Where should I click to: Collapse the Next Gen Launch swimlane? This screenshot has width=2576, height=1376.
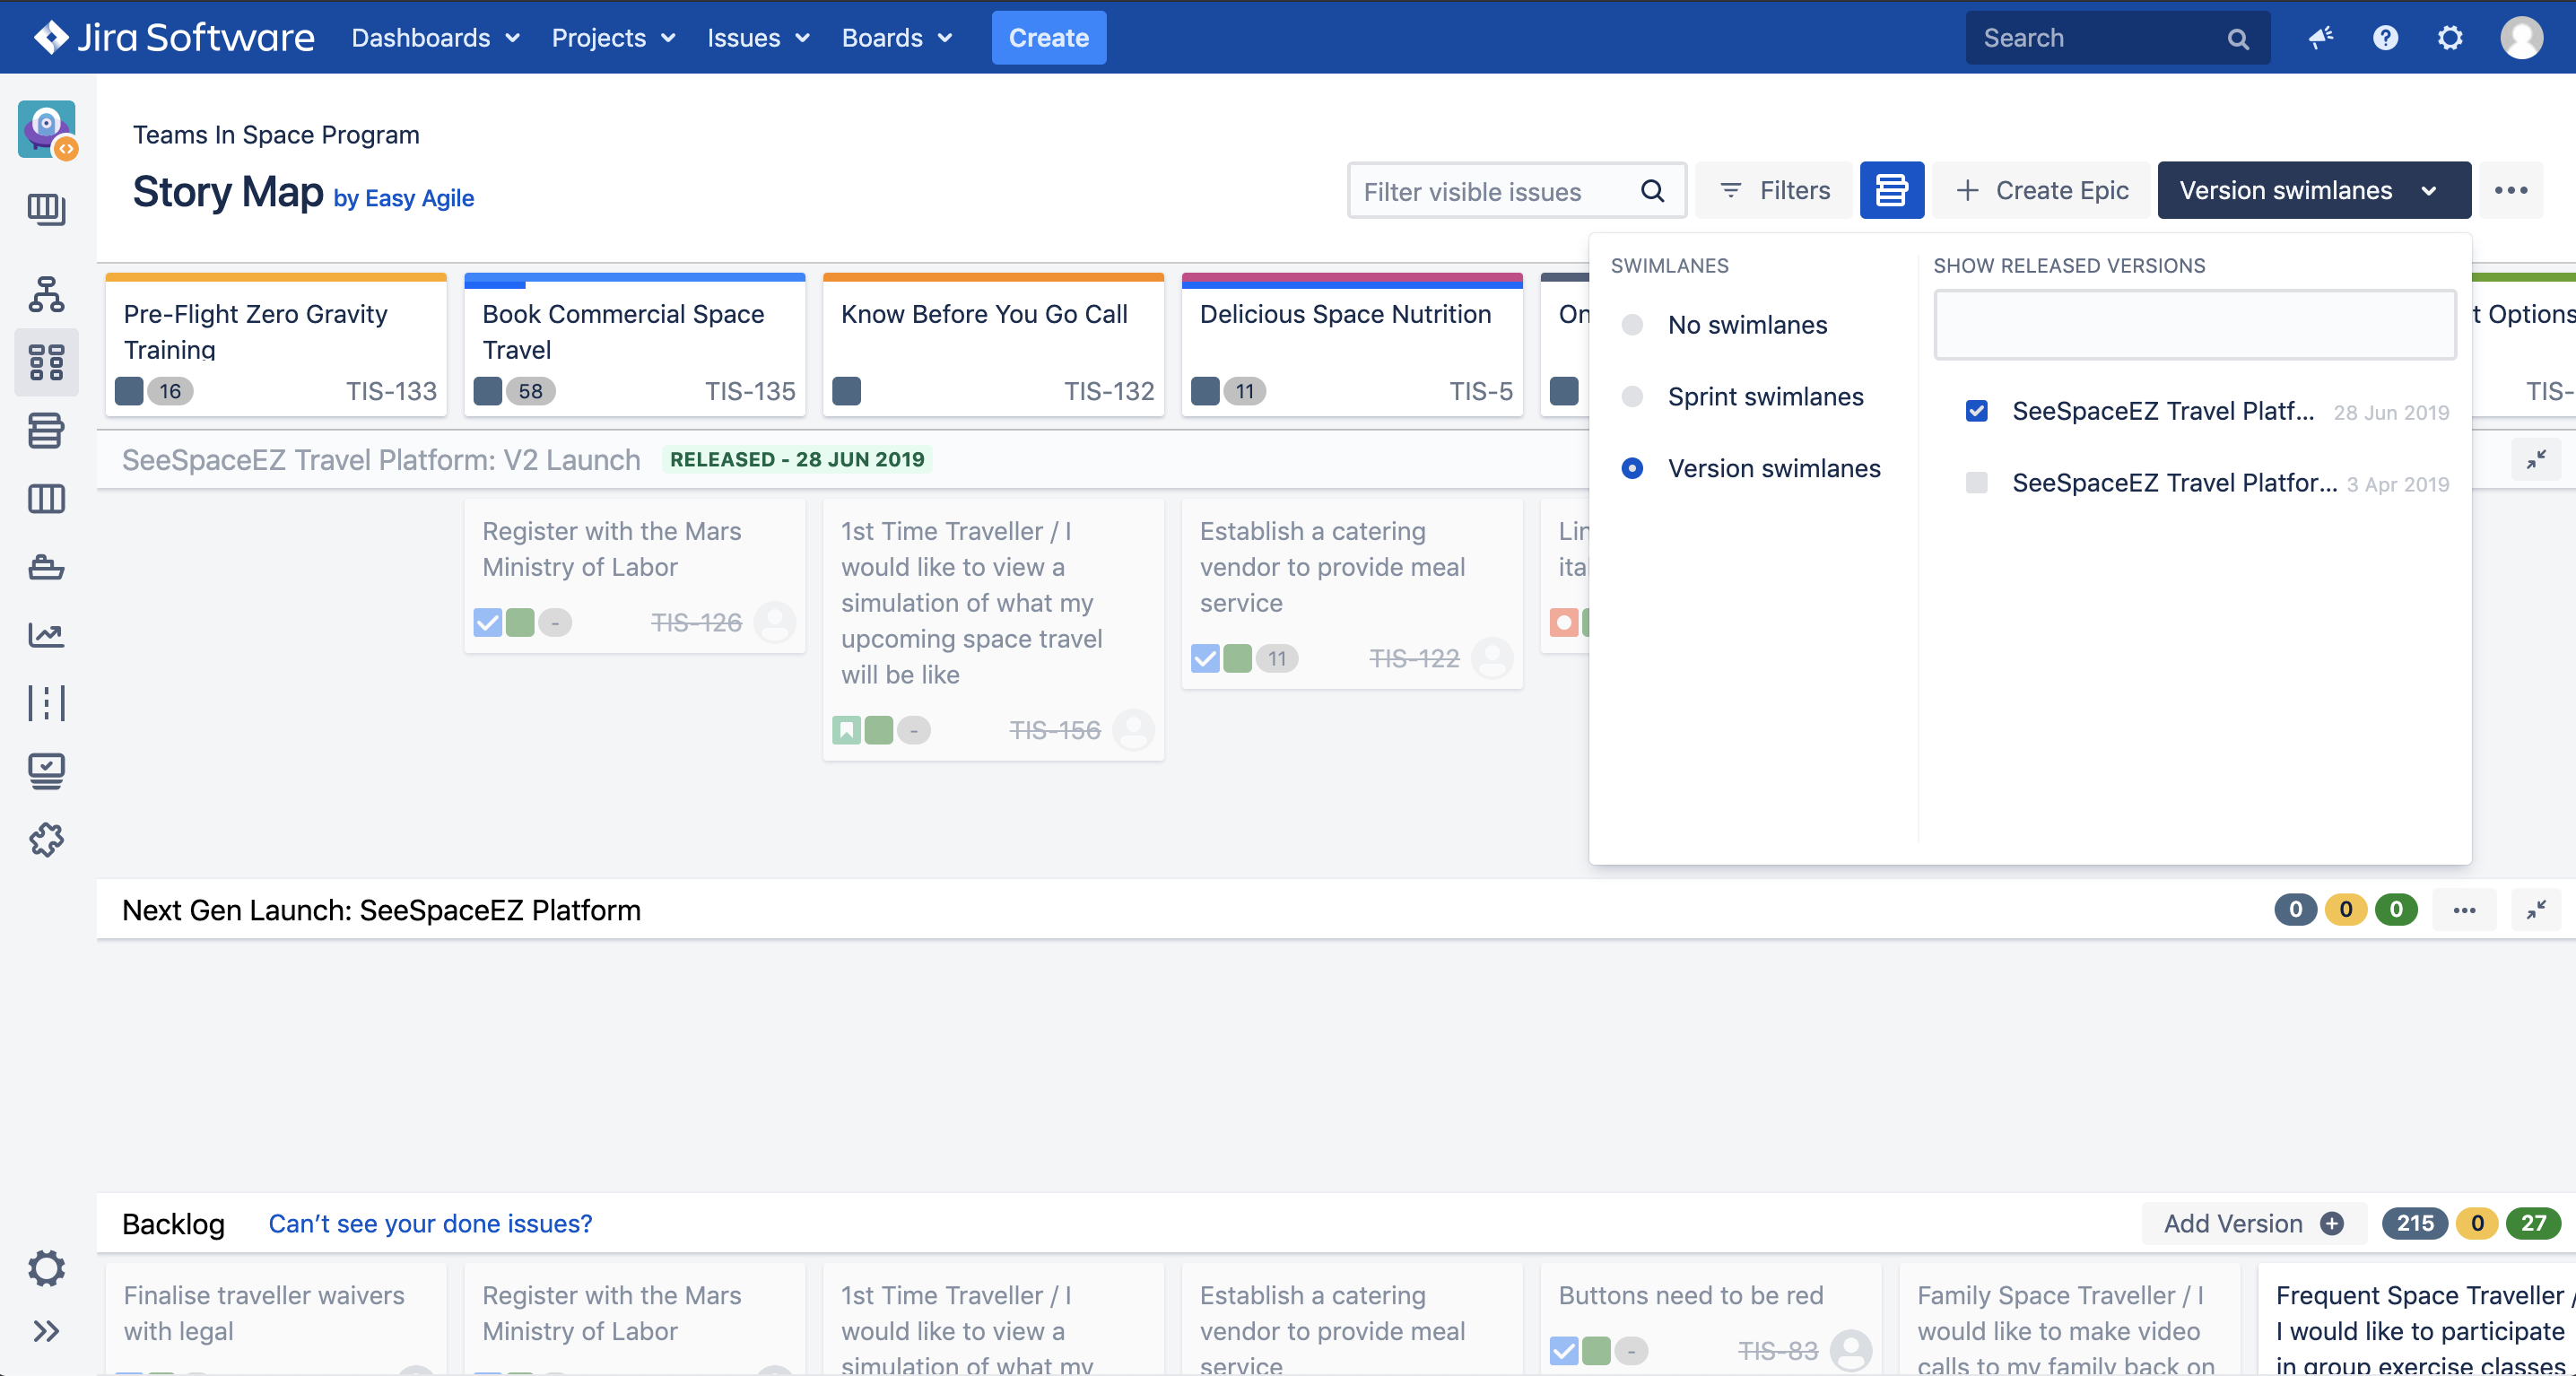2536,910
